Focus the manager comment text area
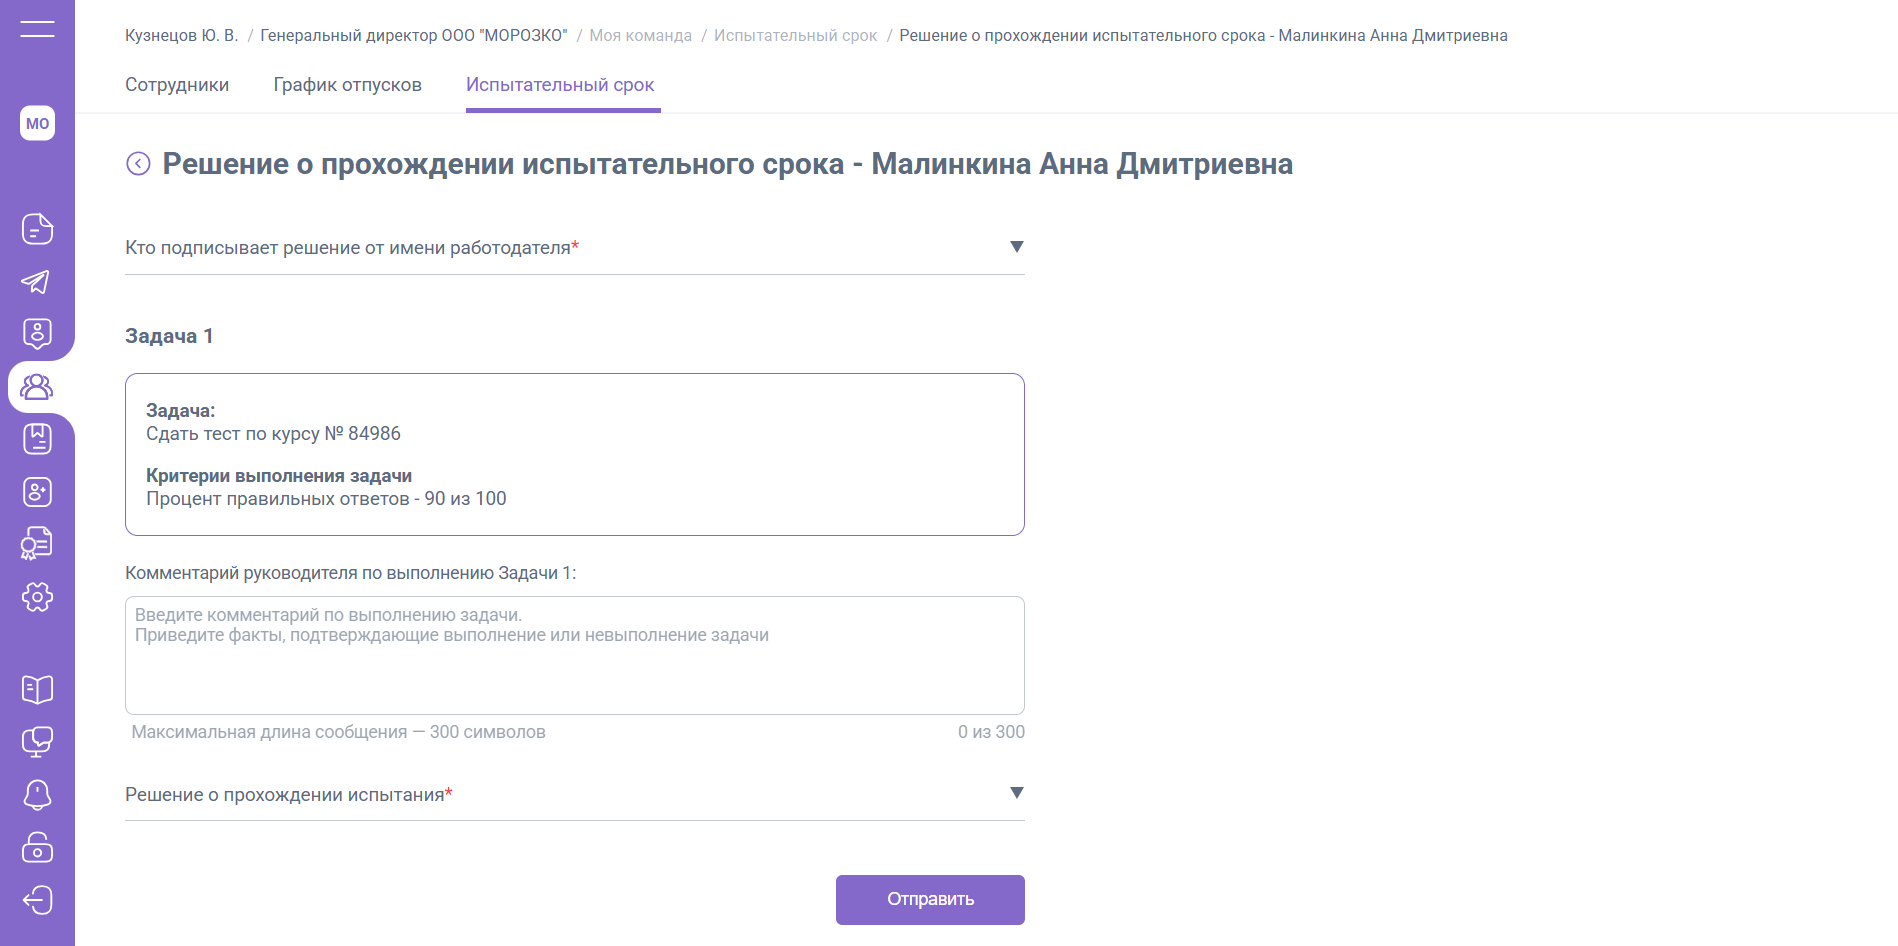Image resolution: width=1898 pixels, height=946 pixels. (x=574, y=655)
